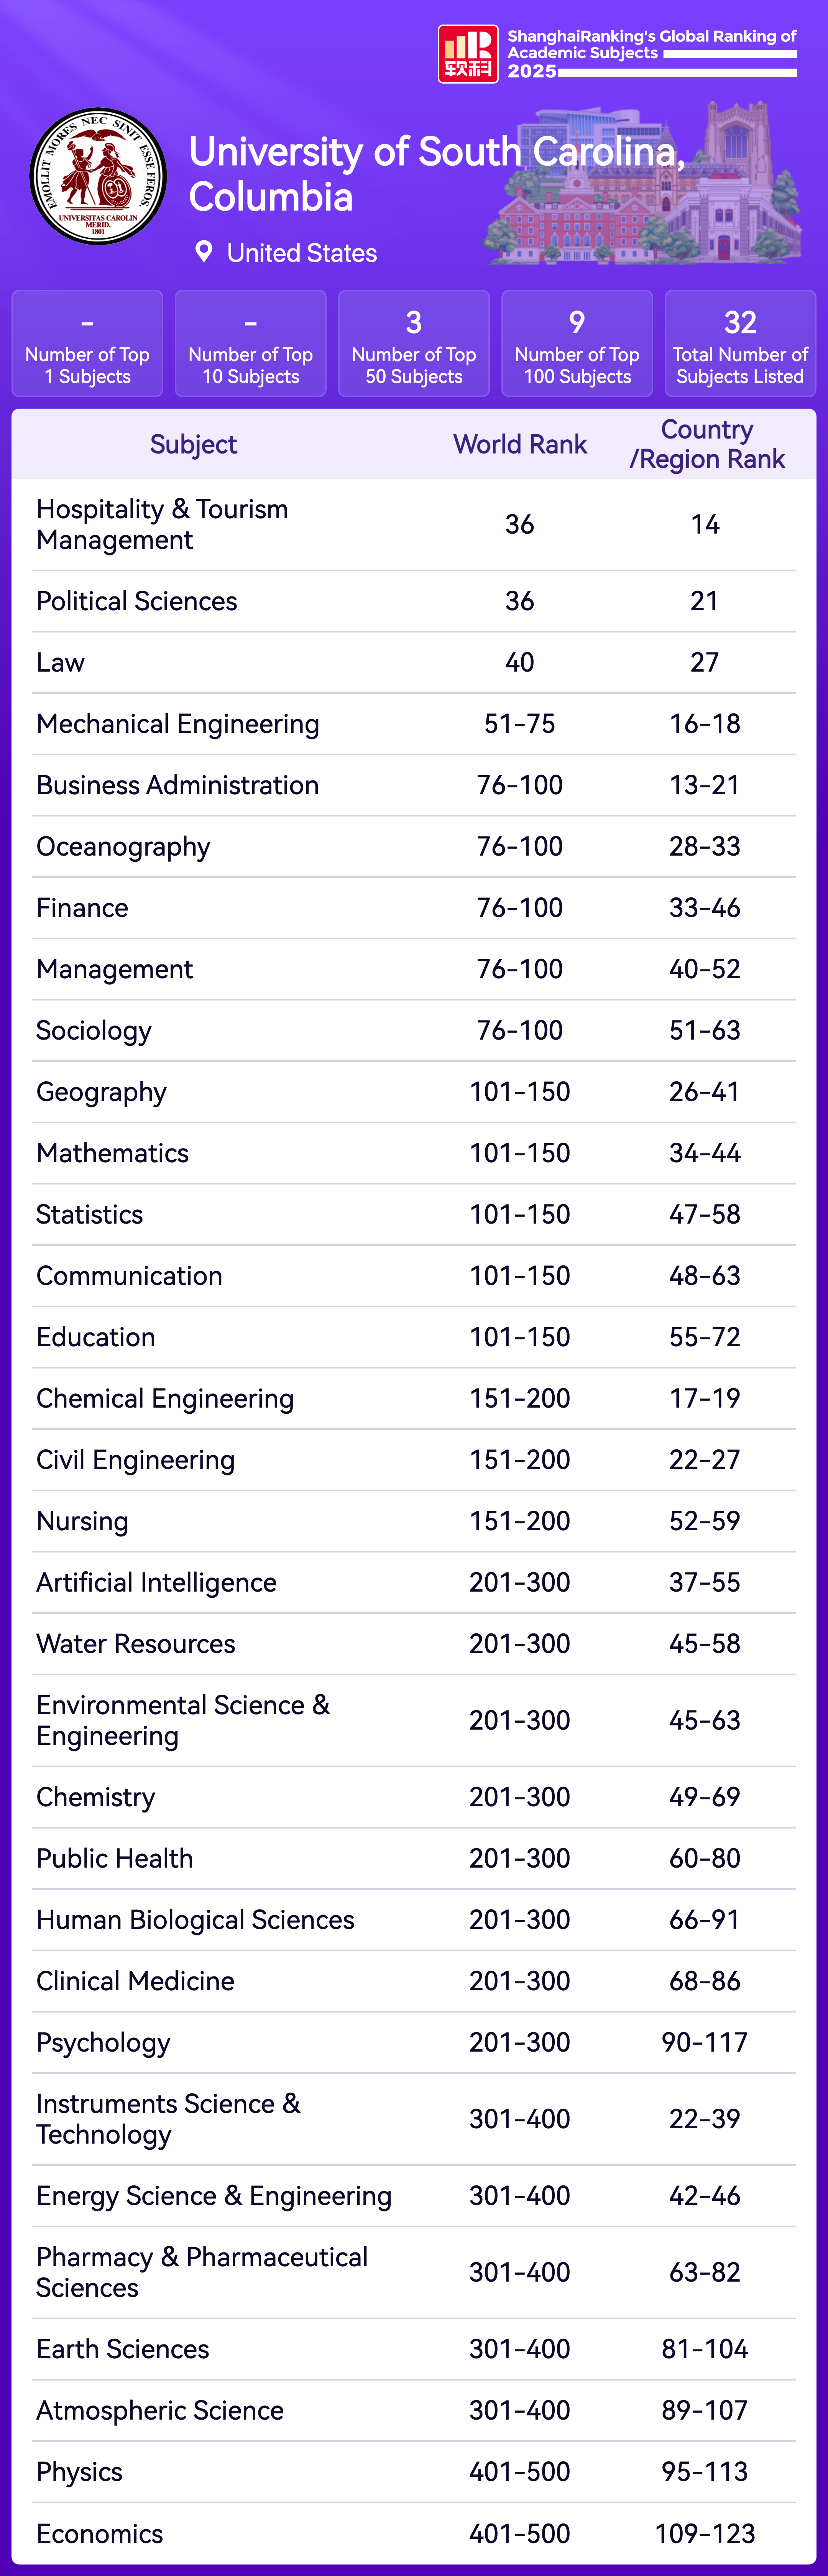Open the Oceanography subject entry
The width and height of the screenshot is (828, 2576).
[123, 847]
